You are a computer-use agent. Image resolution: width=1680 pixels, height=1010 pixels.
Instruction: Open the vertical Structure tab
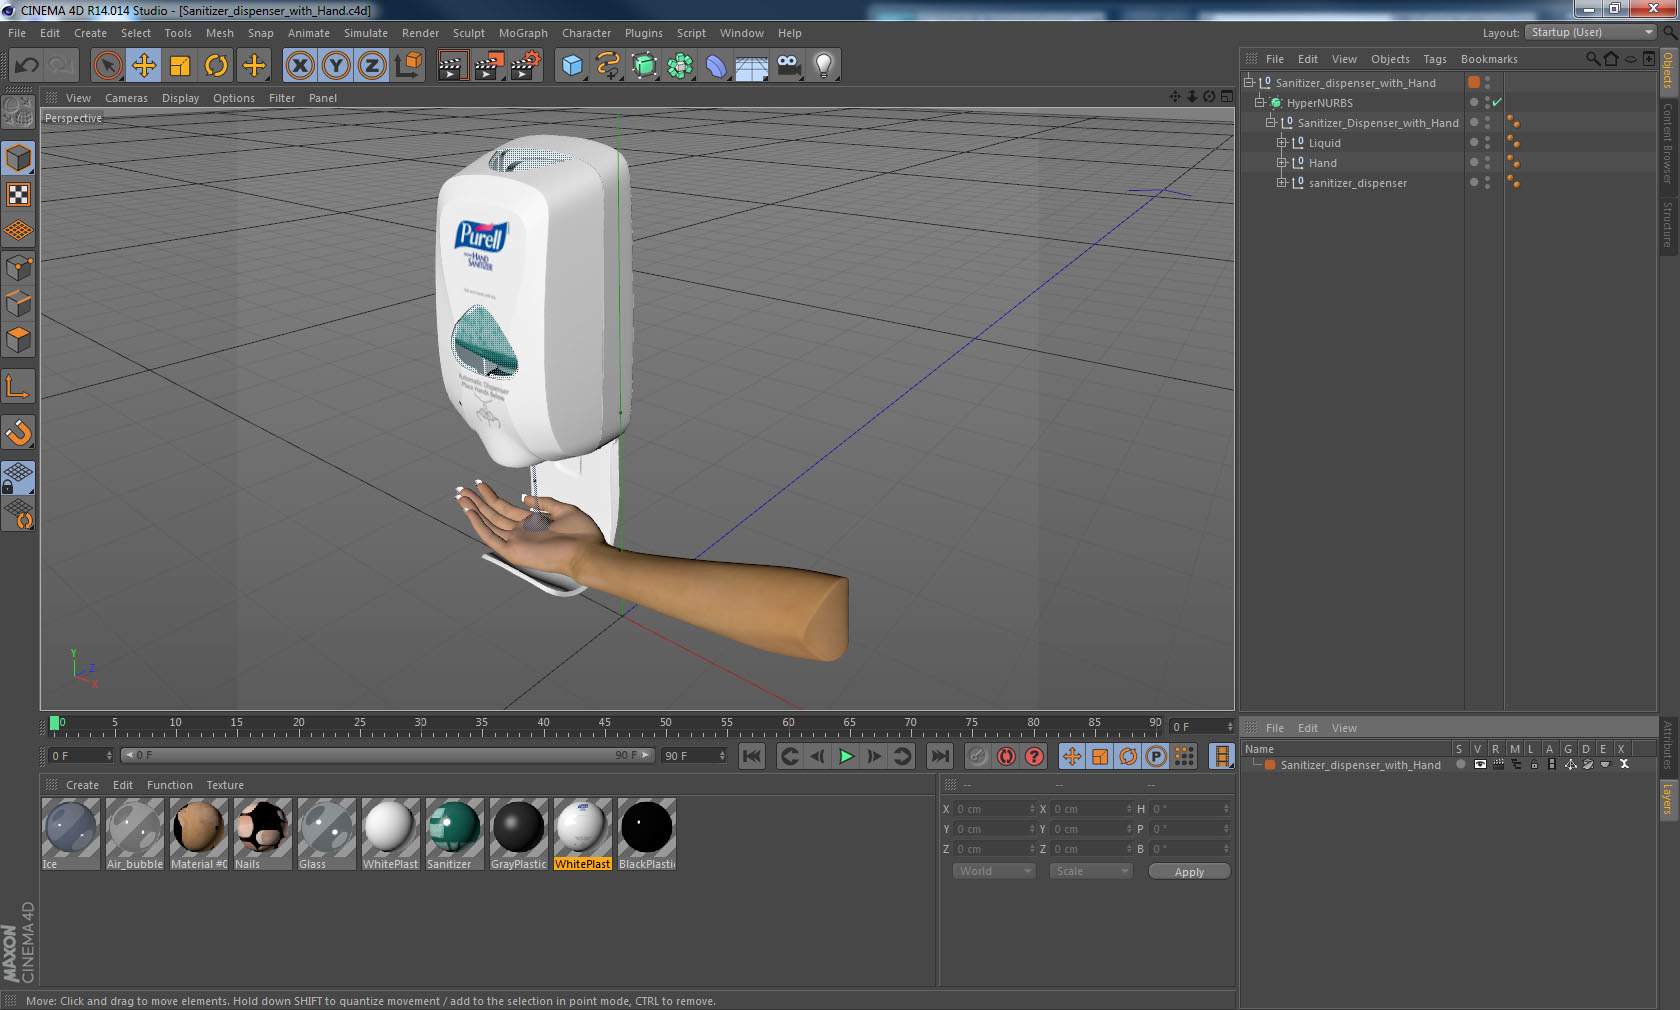coord(1668,224)
